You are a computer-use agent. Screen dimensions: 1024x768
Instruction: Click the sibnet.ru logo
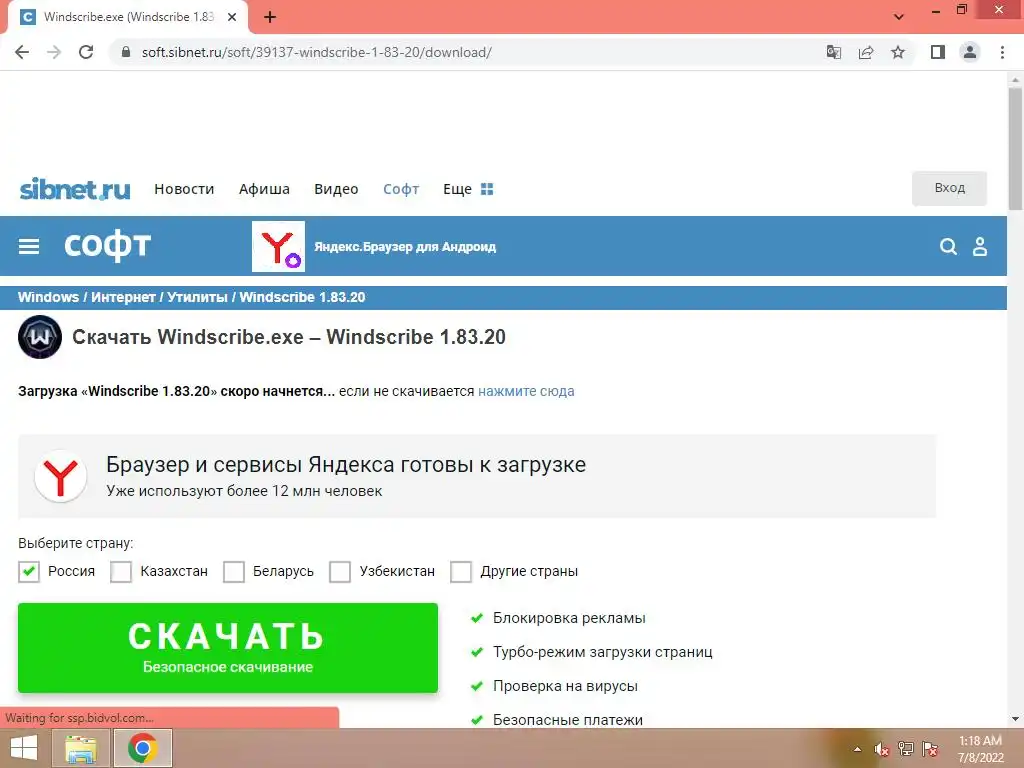(x=75, y=189)
